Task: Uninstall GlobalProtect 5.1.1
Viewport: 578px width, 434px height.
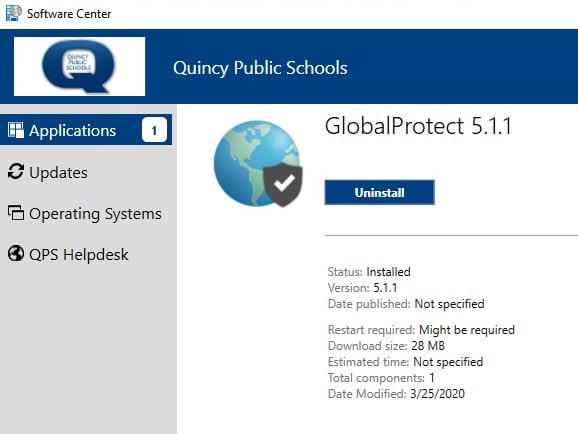Action: [379, 192]
